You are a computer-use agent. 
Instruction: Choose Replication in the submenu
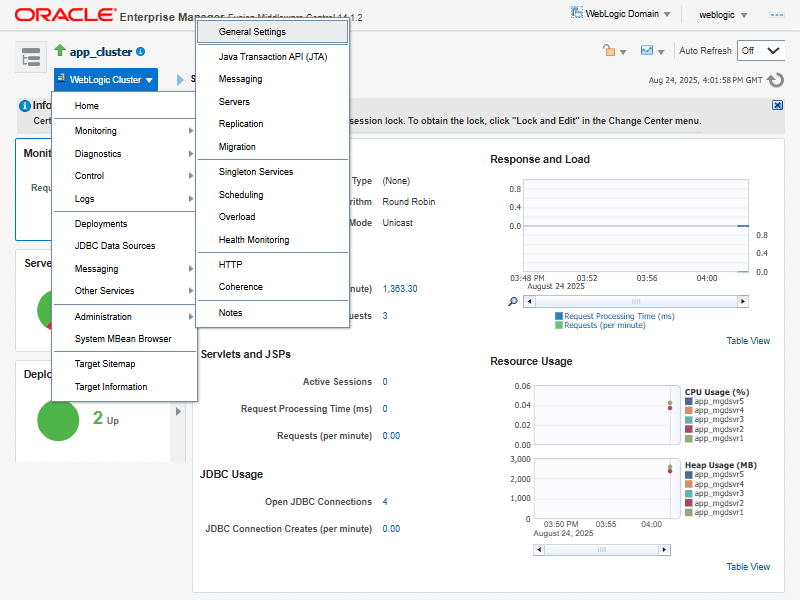272,123
